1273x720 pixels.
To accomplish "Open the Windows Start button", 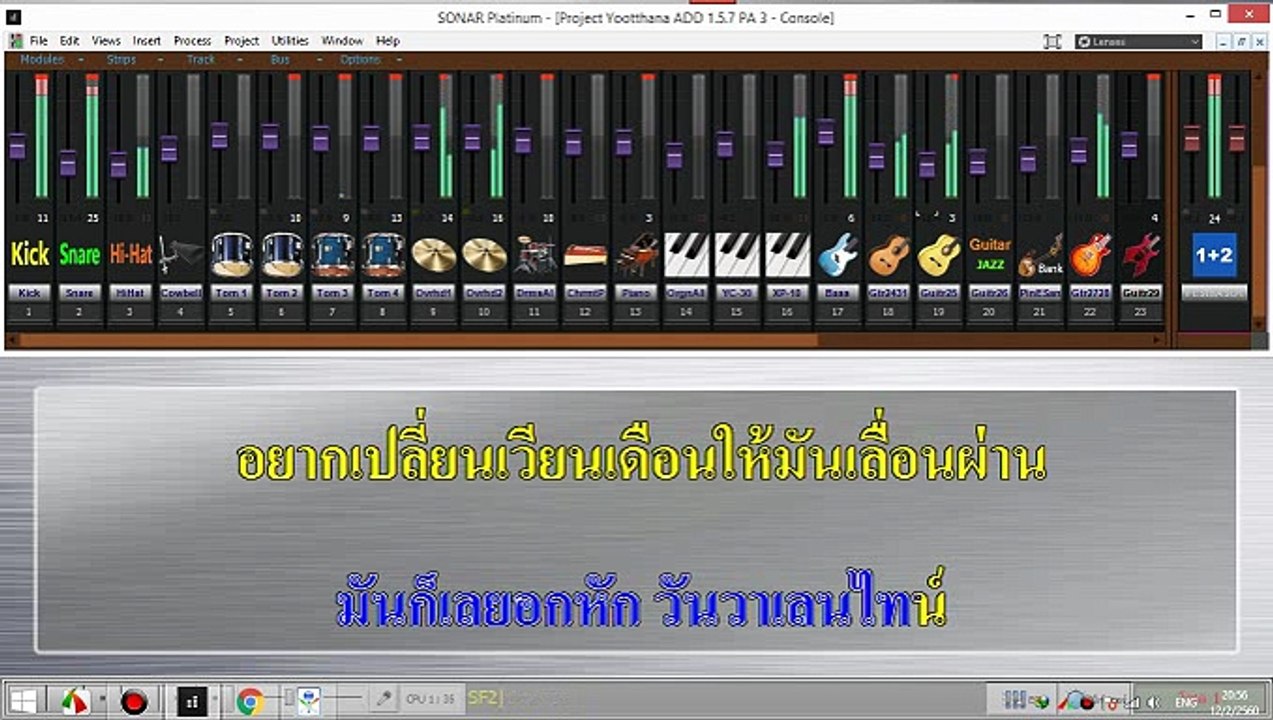I will 23,702.
